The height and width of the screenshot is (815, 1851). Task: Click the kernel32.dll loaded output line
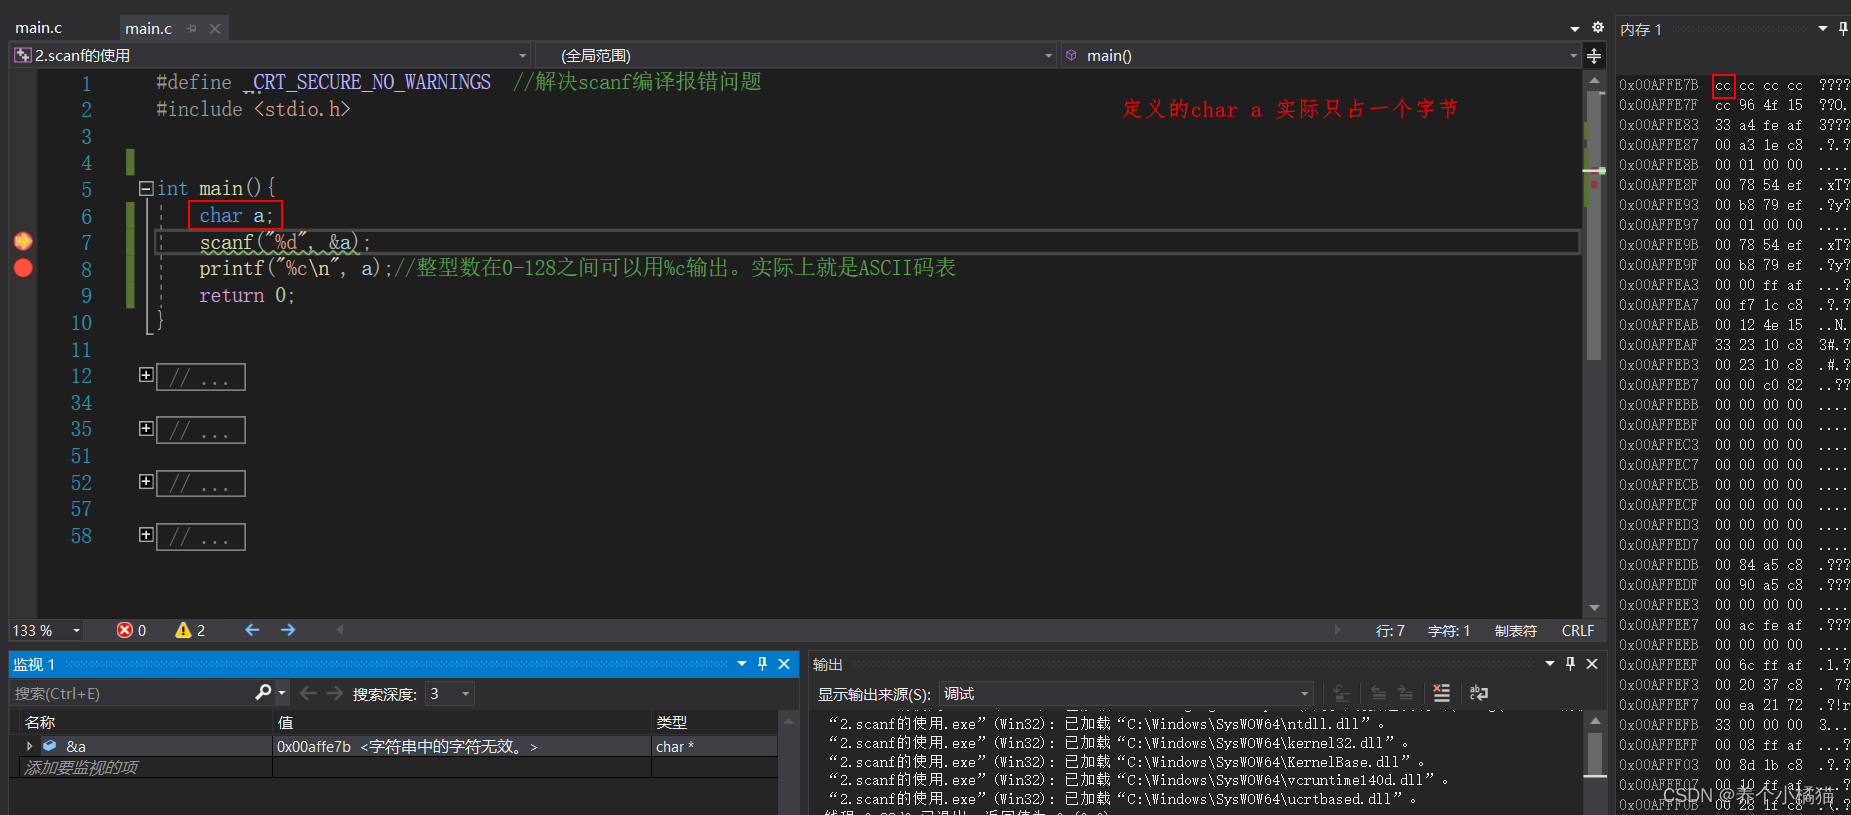(1119, 743)
